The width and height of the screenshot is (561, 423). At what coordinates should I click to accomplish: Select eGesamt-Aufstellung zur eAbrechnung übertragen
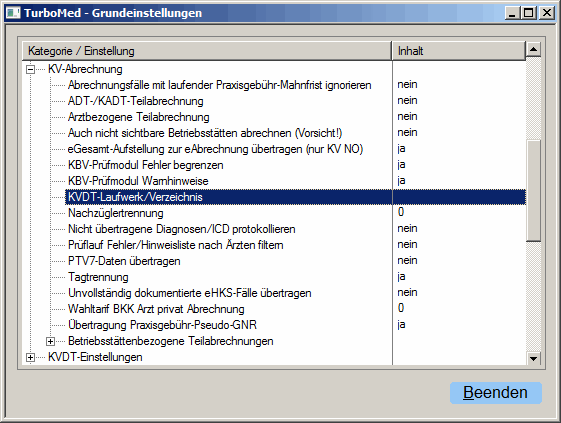[215, 149]
